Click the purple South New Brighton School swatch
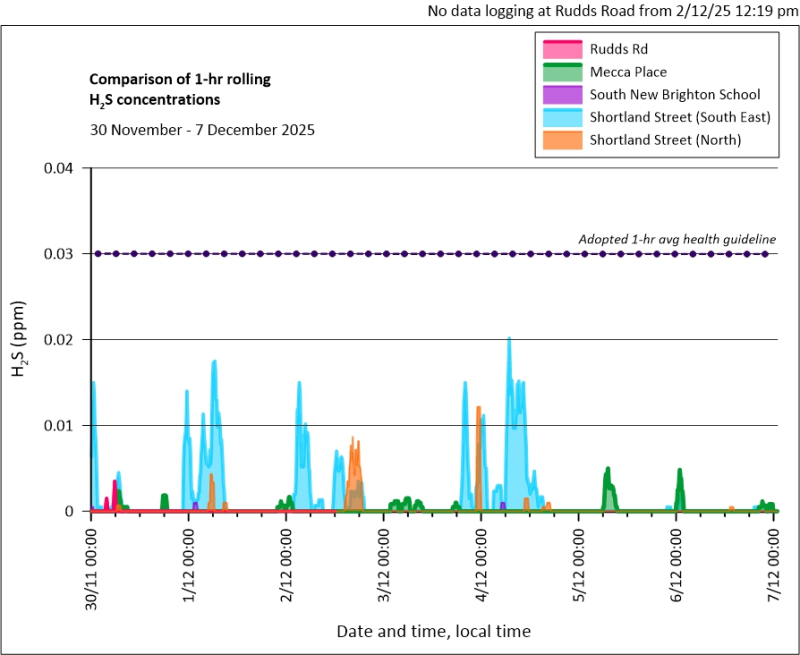This screenshot has height=655, width=800. (x=562, y=94)
